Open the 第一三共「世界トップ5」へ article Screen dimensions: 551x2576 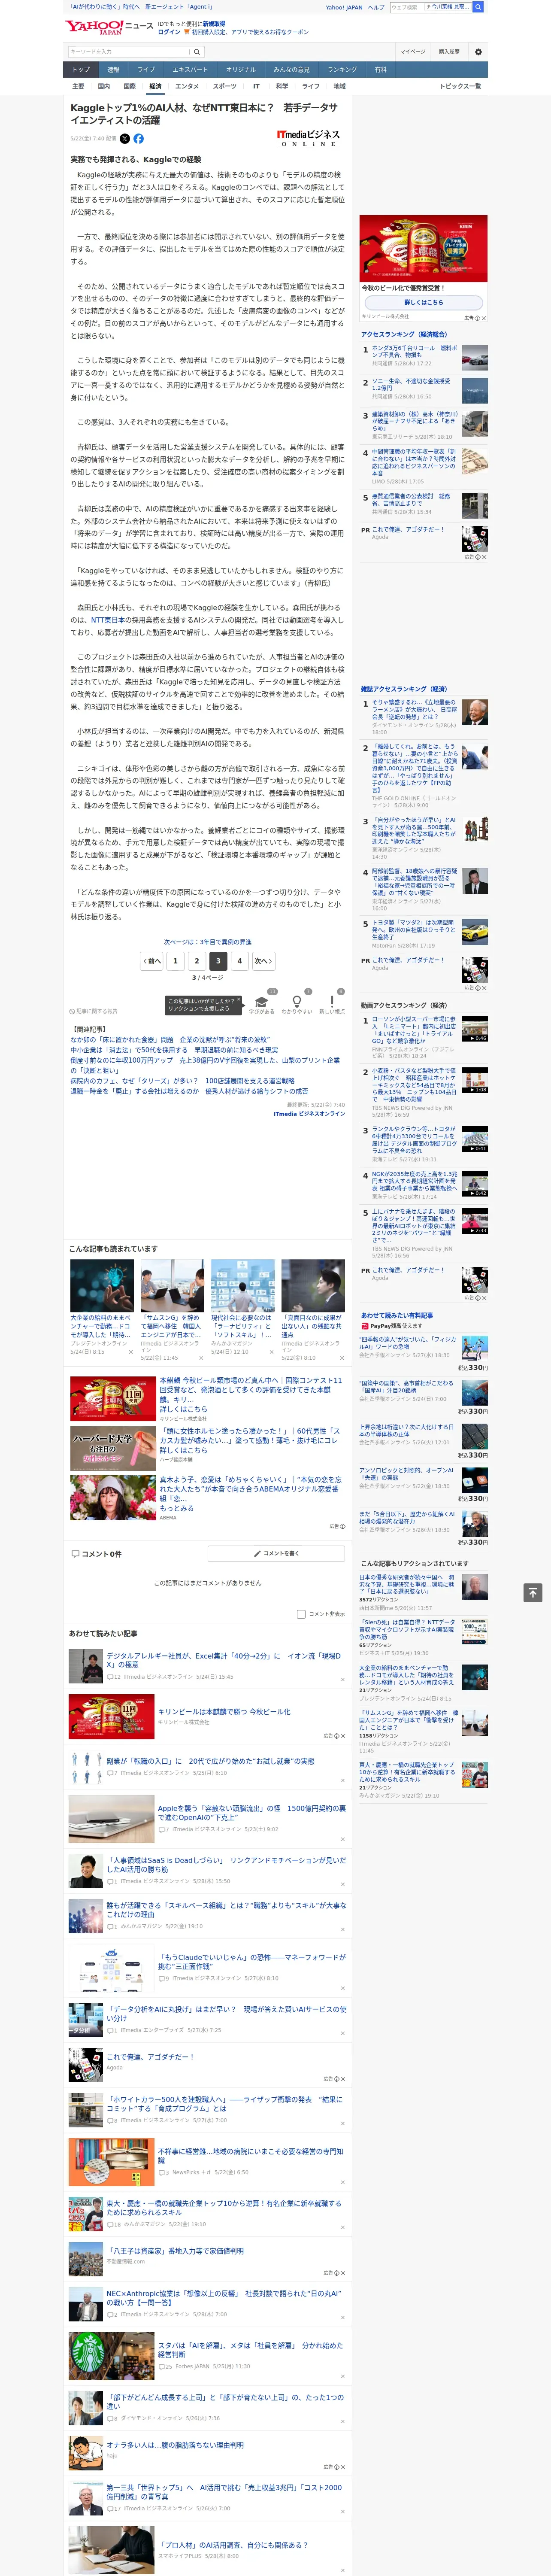(x=224, y=2491)
